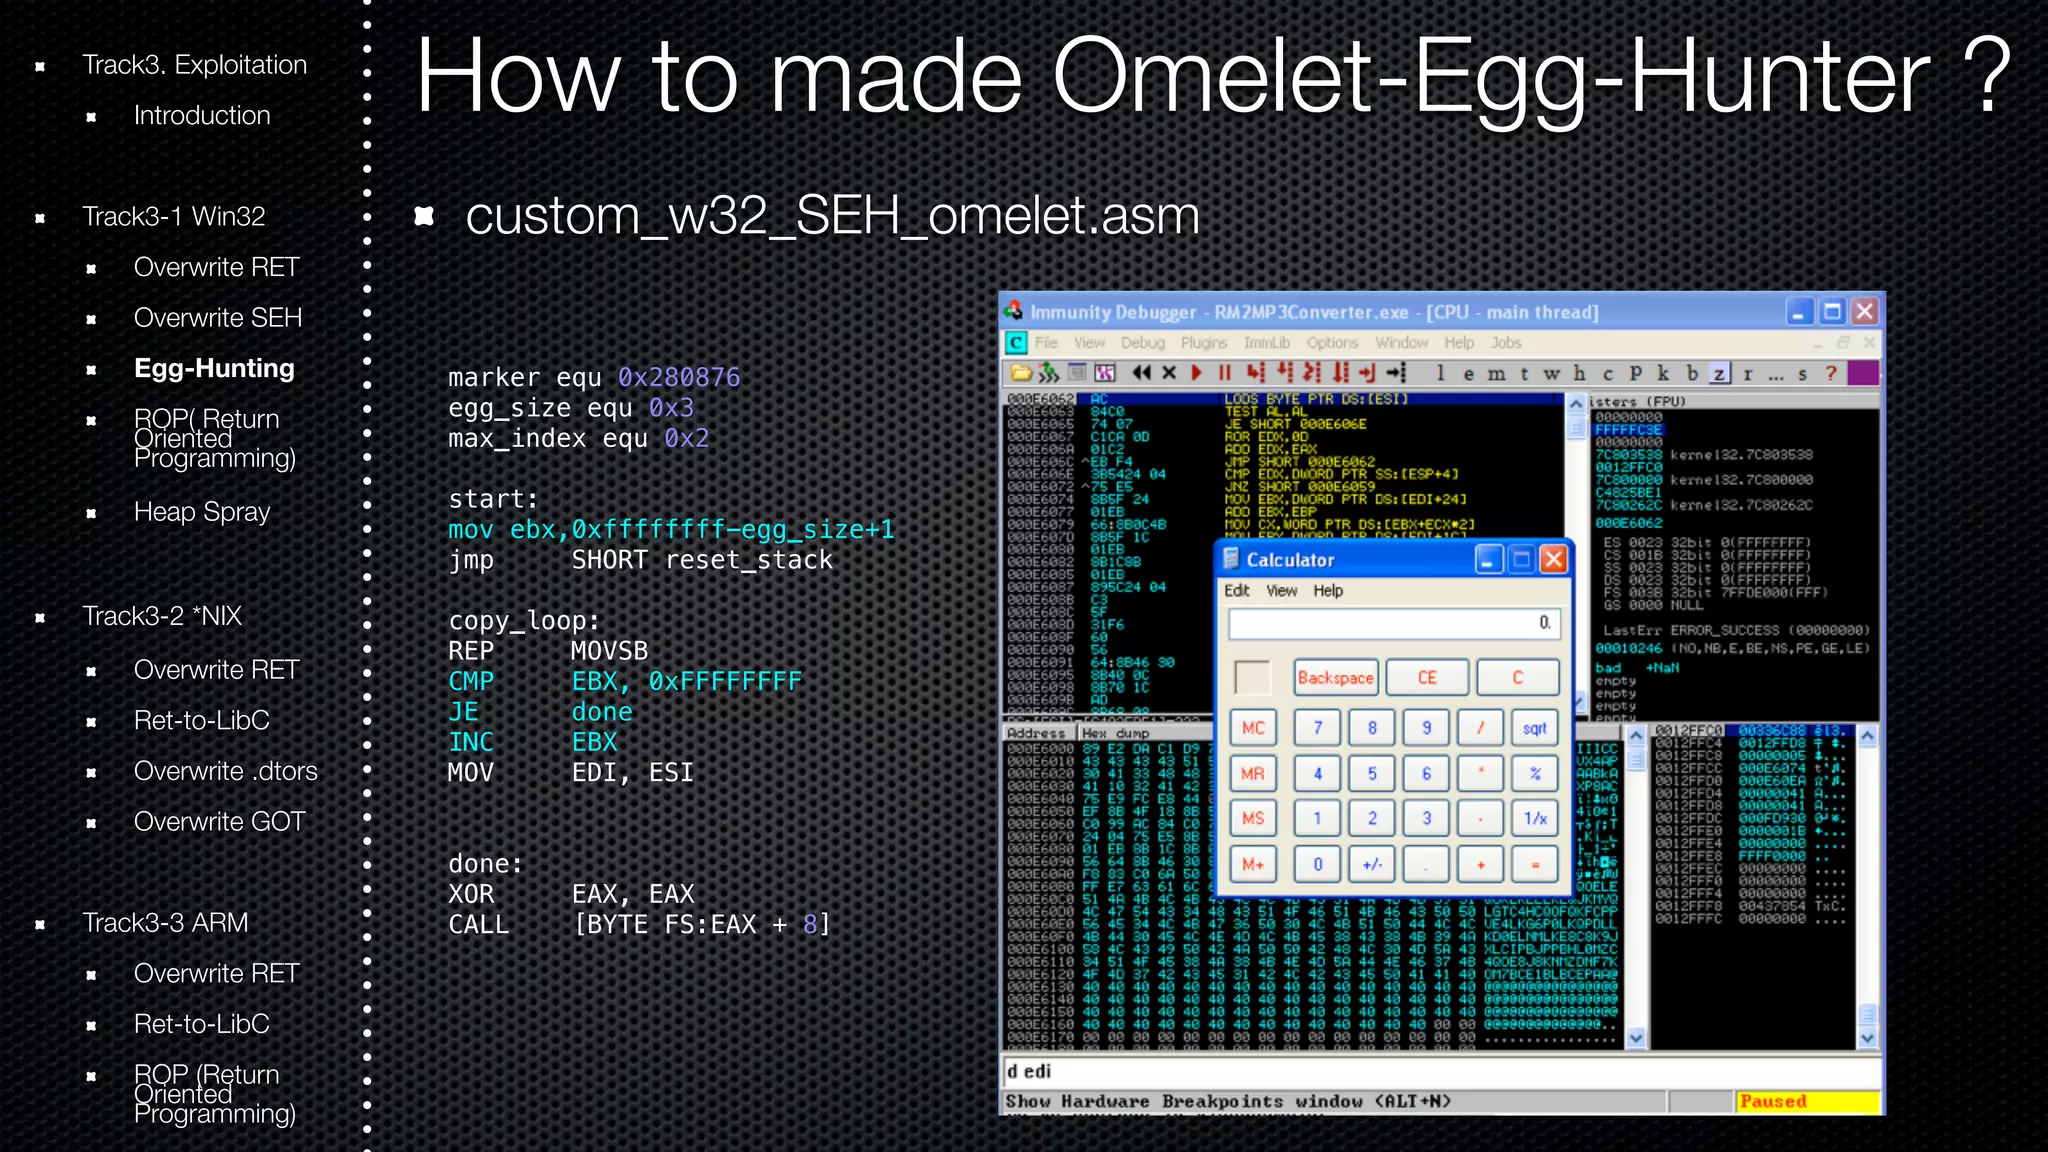Pause execution with the red pause icon
Viewport: 2048px width, 1152px height.
(1224, 373)
